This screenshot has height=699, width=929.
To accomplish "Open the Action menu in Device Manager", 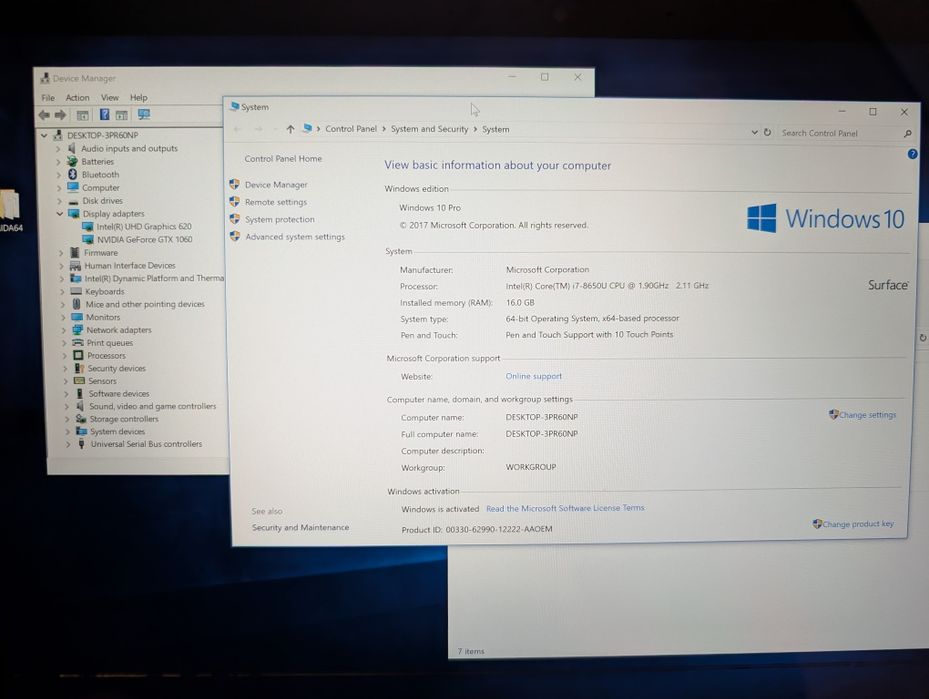I will [x=77, y=97].
